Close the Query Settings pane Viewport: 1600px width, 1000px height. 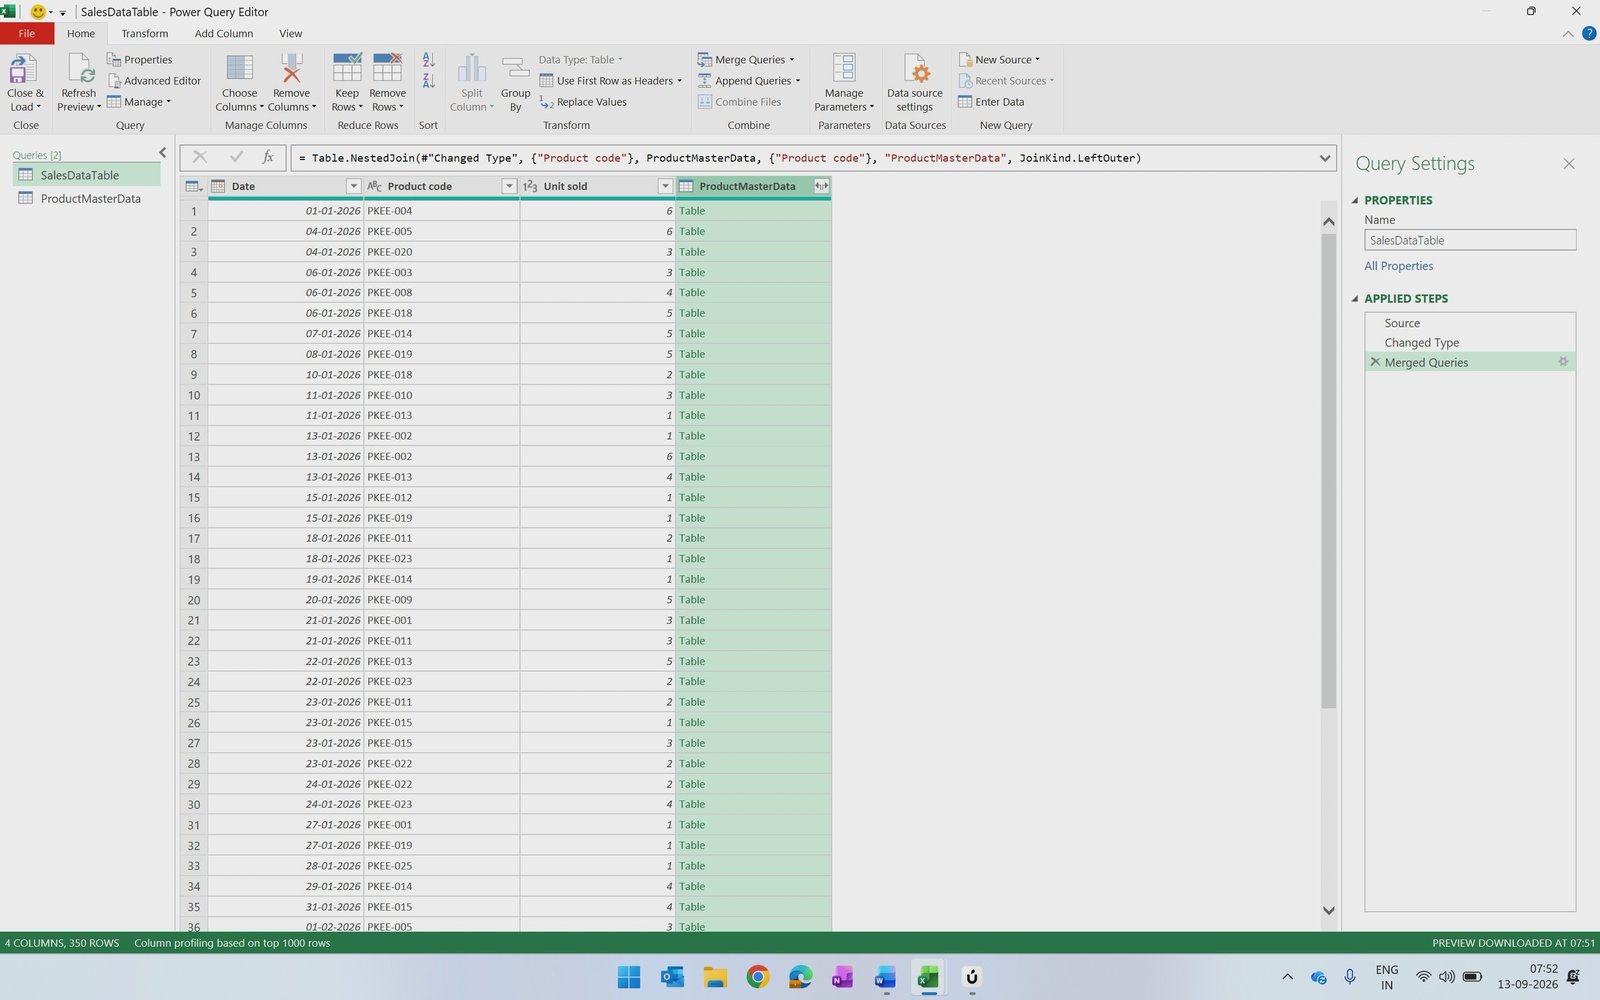1569,163
